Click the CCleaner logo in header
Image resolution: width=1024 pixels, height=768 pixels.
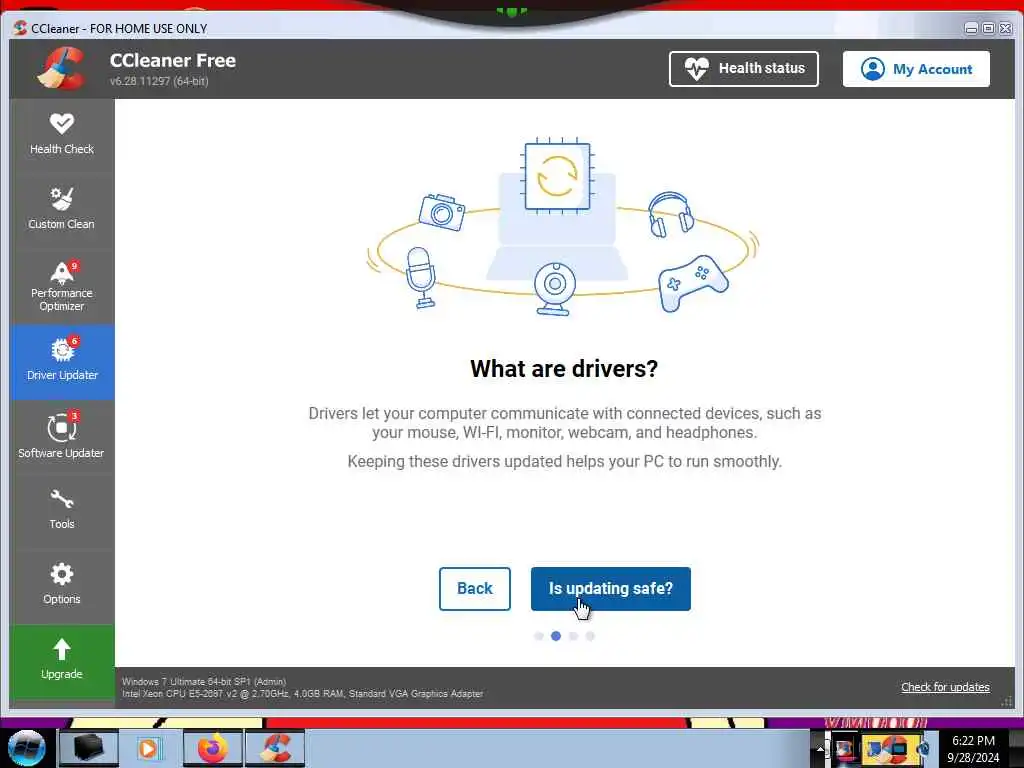(61, 69)
